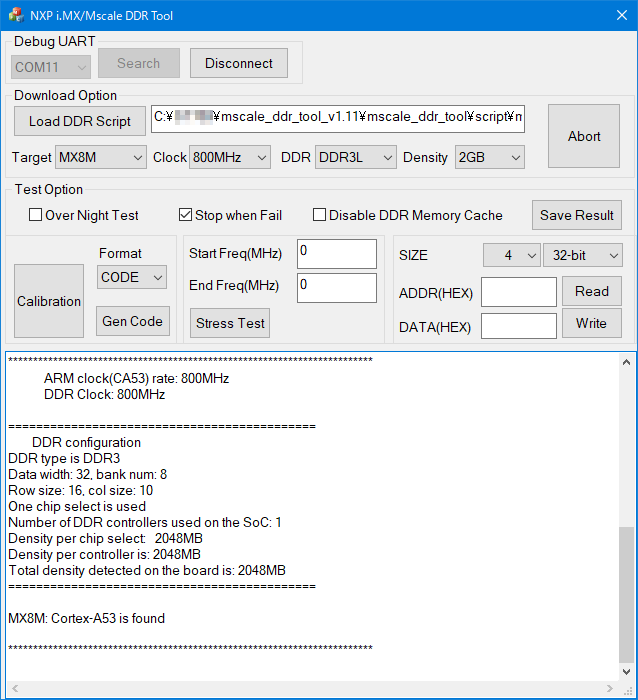This screenshot has width=638, height=700.
Task: Click the Save Result button
Action: [577, 215]
